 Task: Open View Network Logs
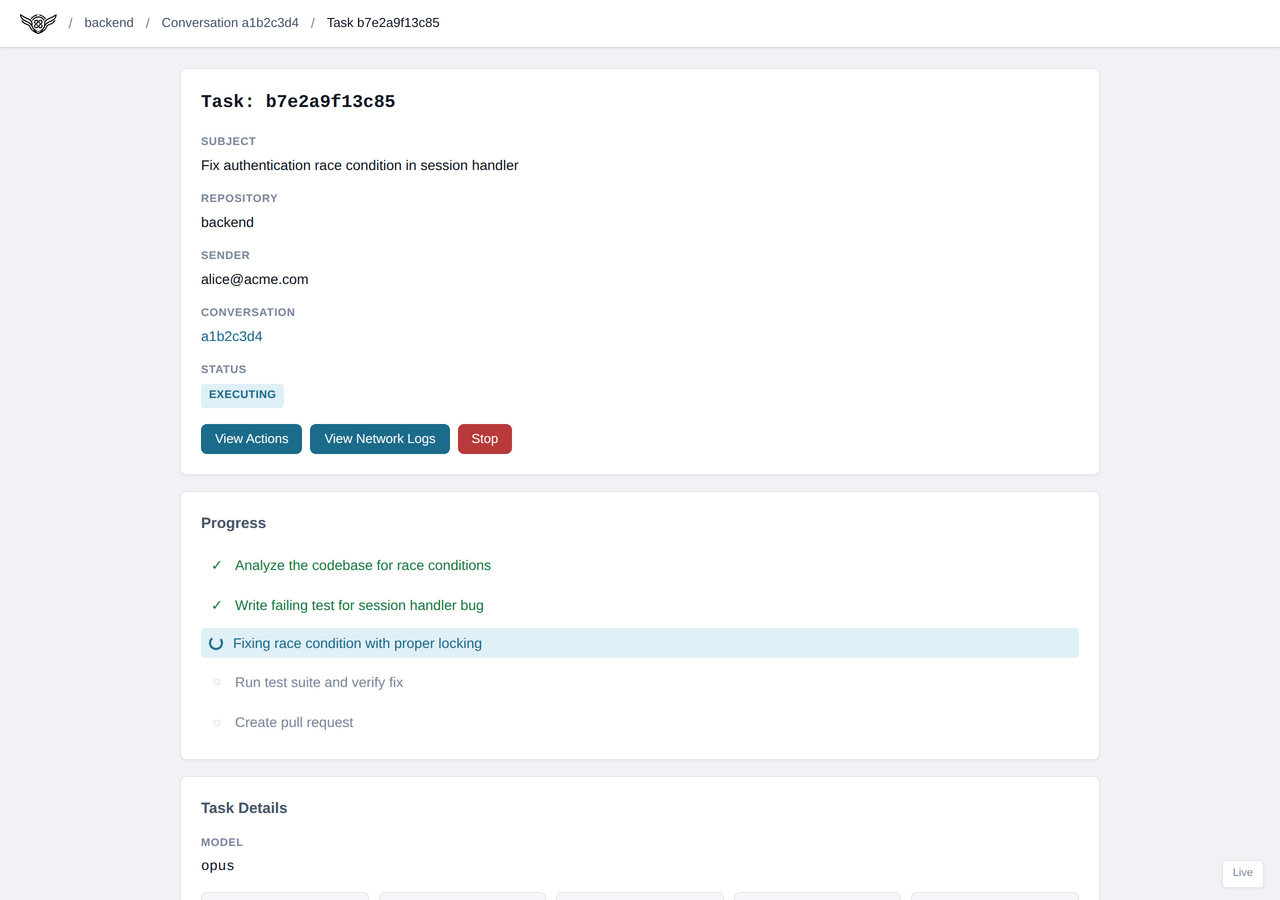[x=380, y=439]
